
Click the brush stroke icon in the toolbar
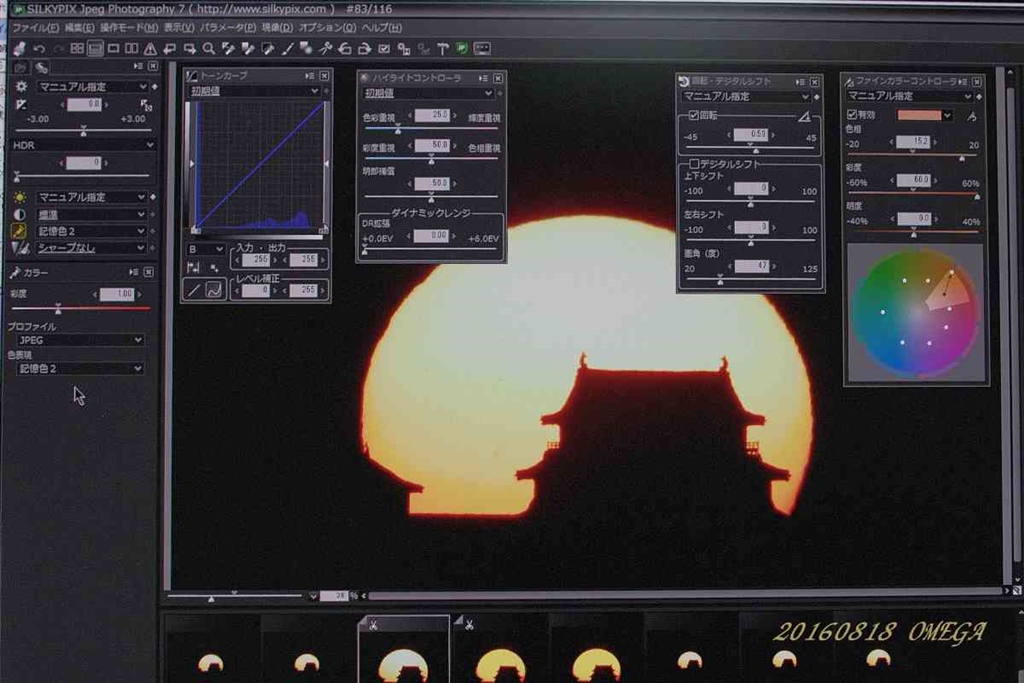click(287, 49)
